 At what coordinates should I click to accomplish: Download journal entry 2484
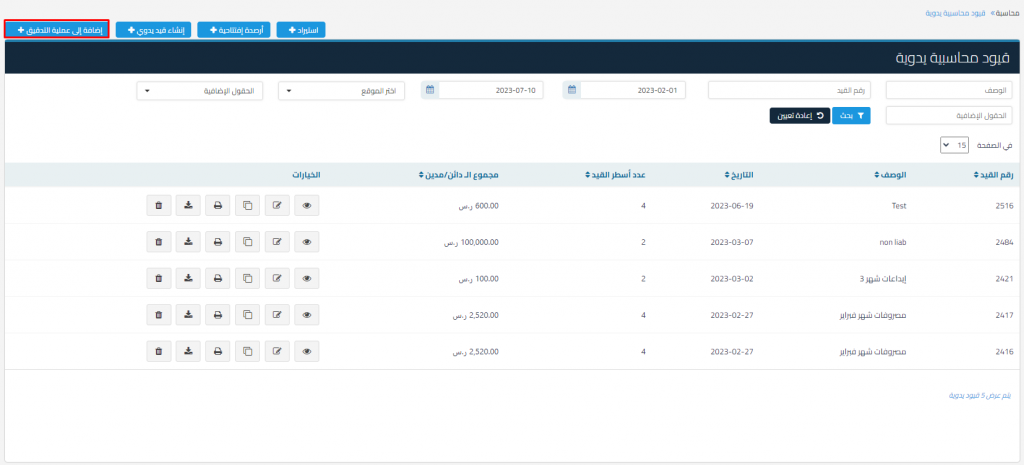(x=188, y=242)
